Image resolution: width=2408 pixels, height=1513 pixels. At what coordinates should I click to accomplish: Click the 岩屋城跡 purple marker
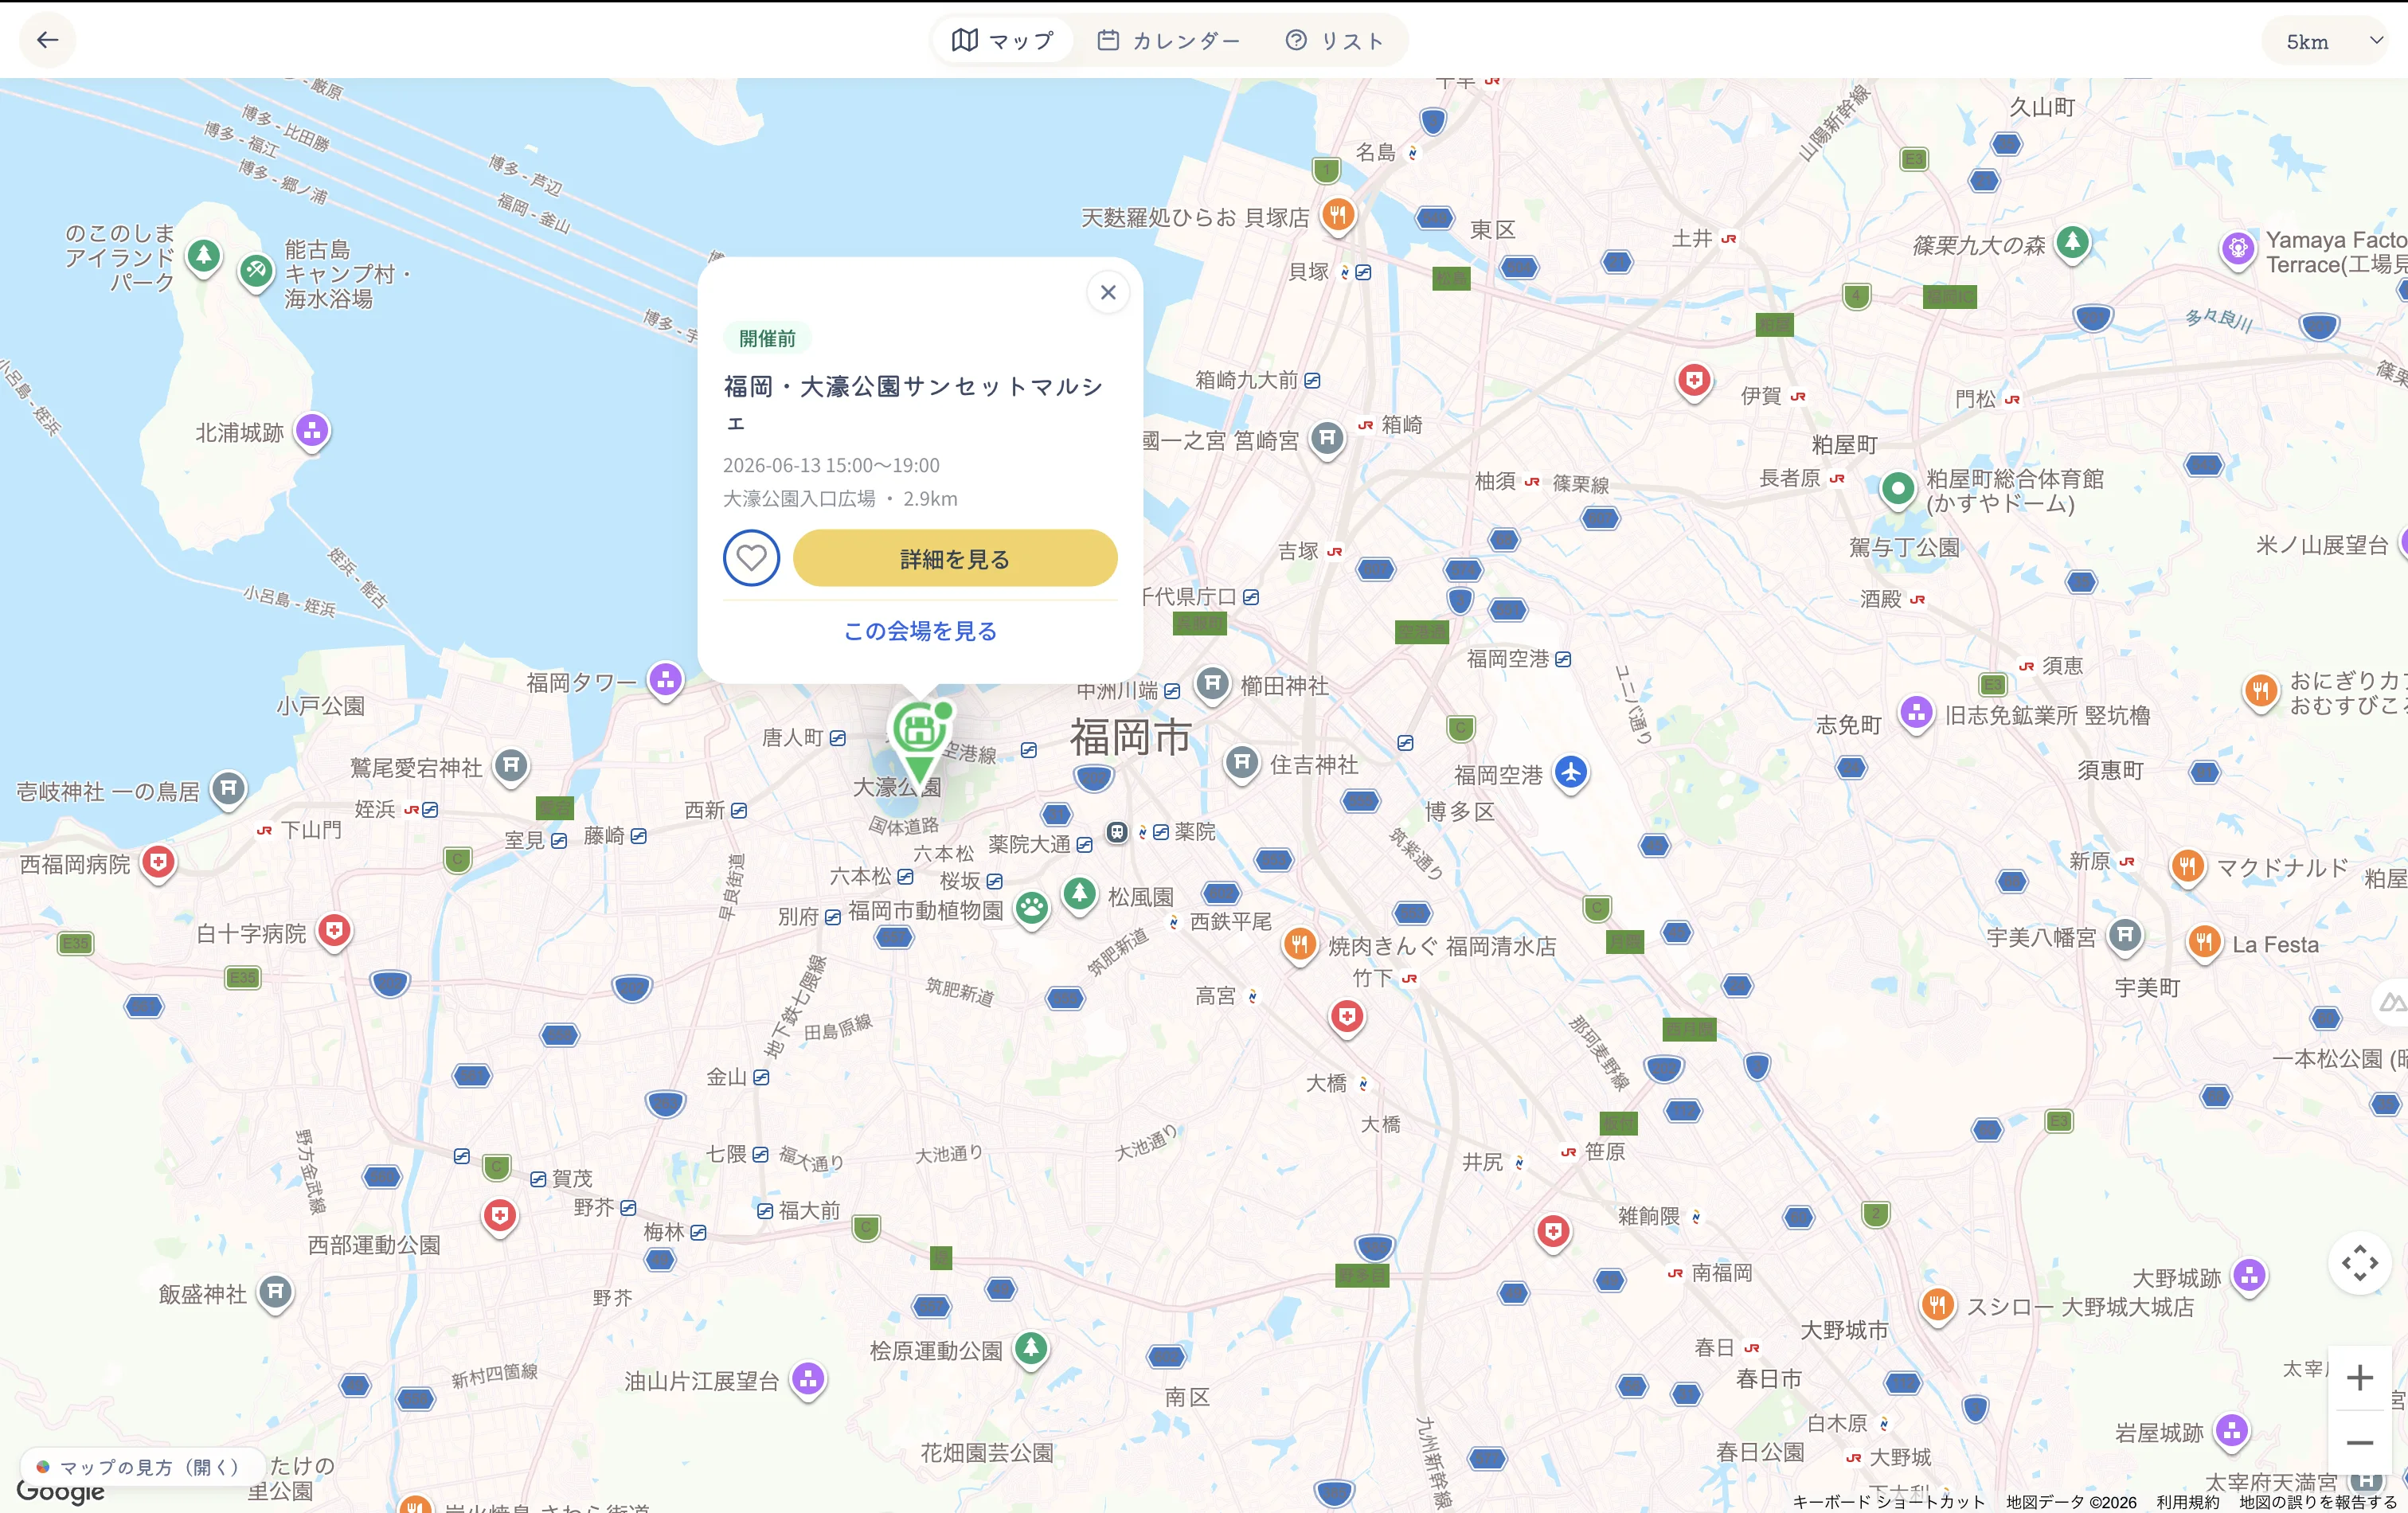[2232, 1431]
